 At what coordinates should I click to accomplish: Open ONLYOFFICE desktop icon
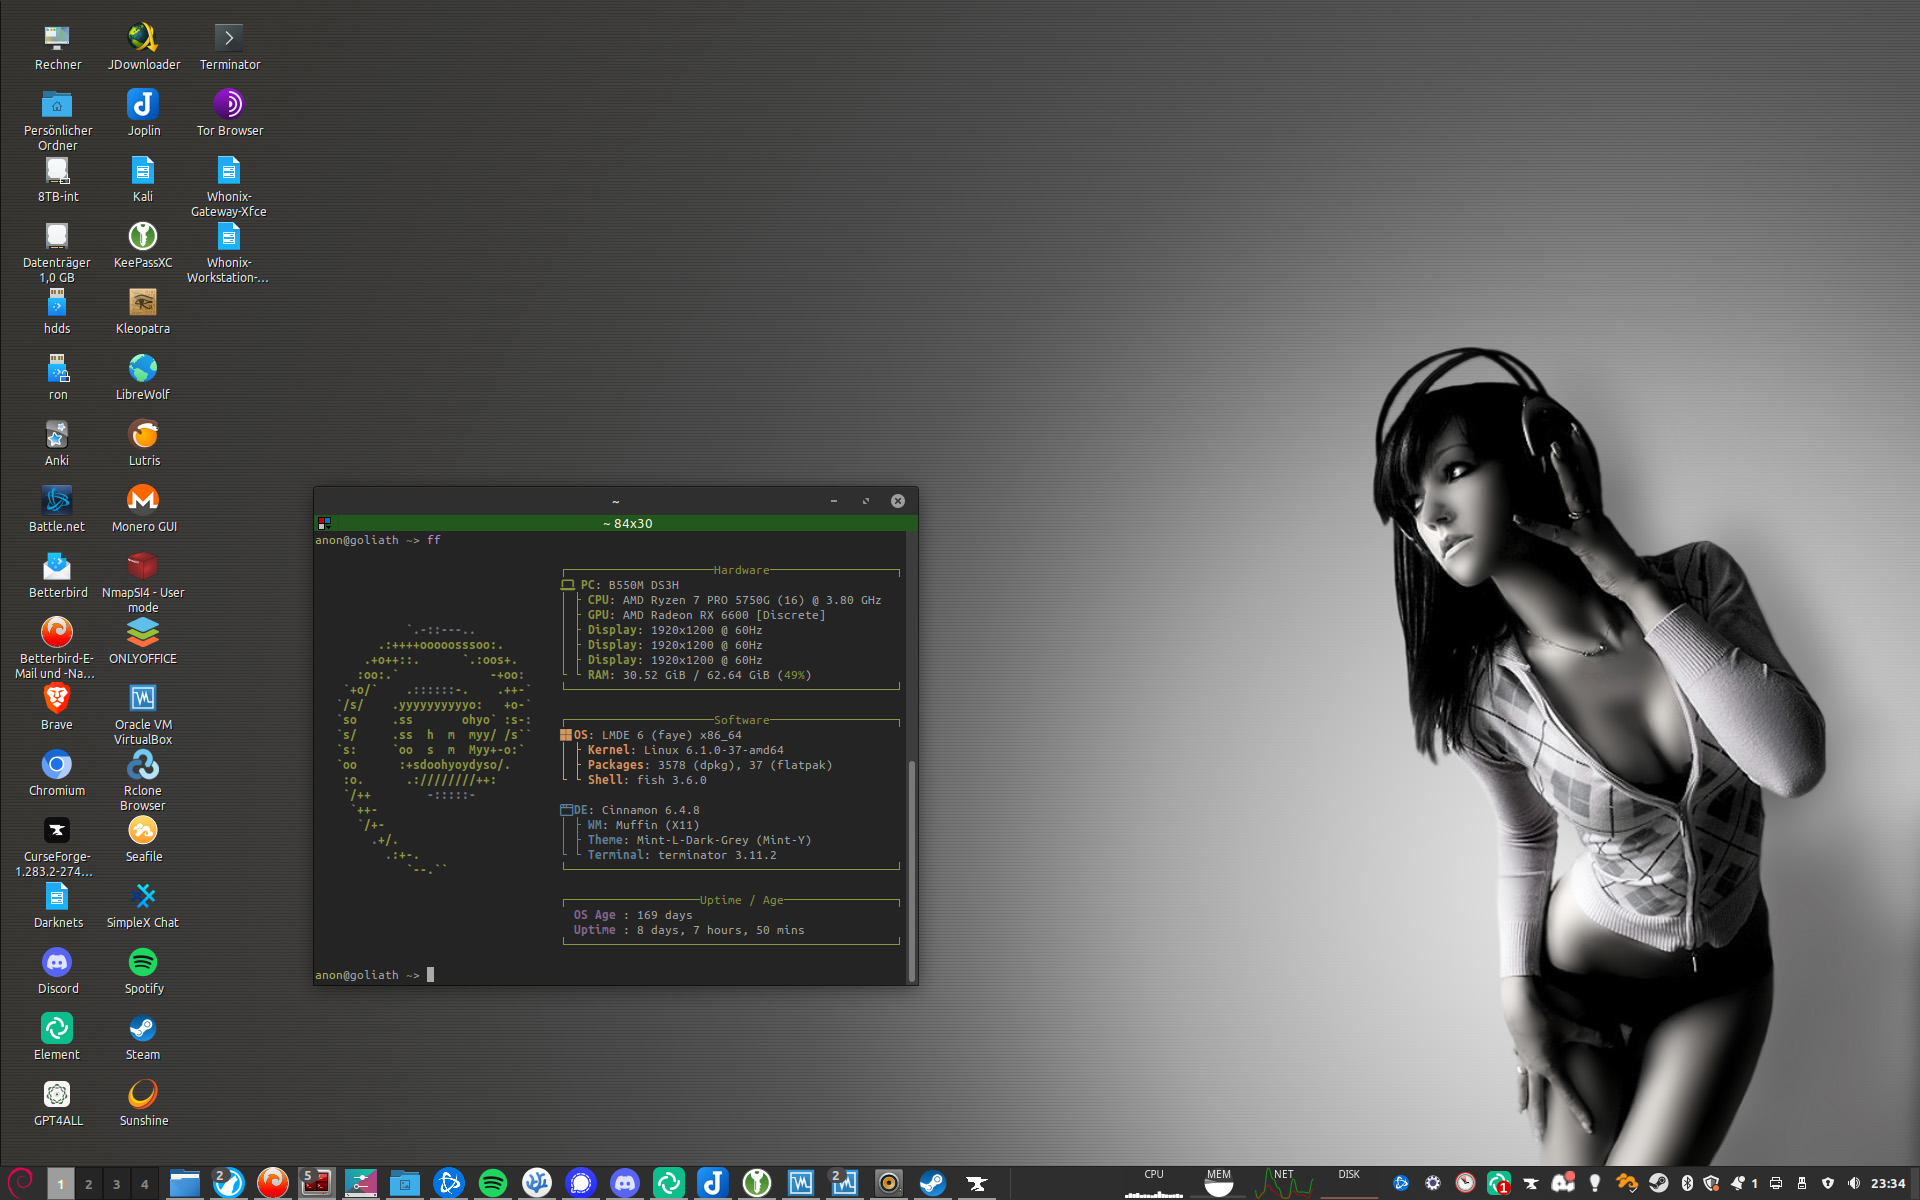click(143, 642)
